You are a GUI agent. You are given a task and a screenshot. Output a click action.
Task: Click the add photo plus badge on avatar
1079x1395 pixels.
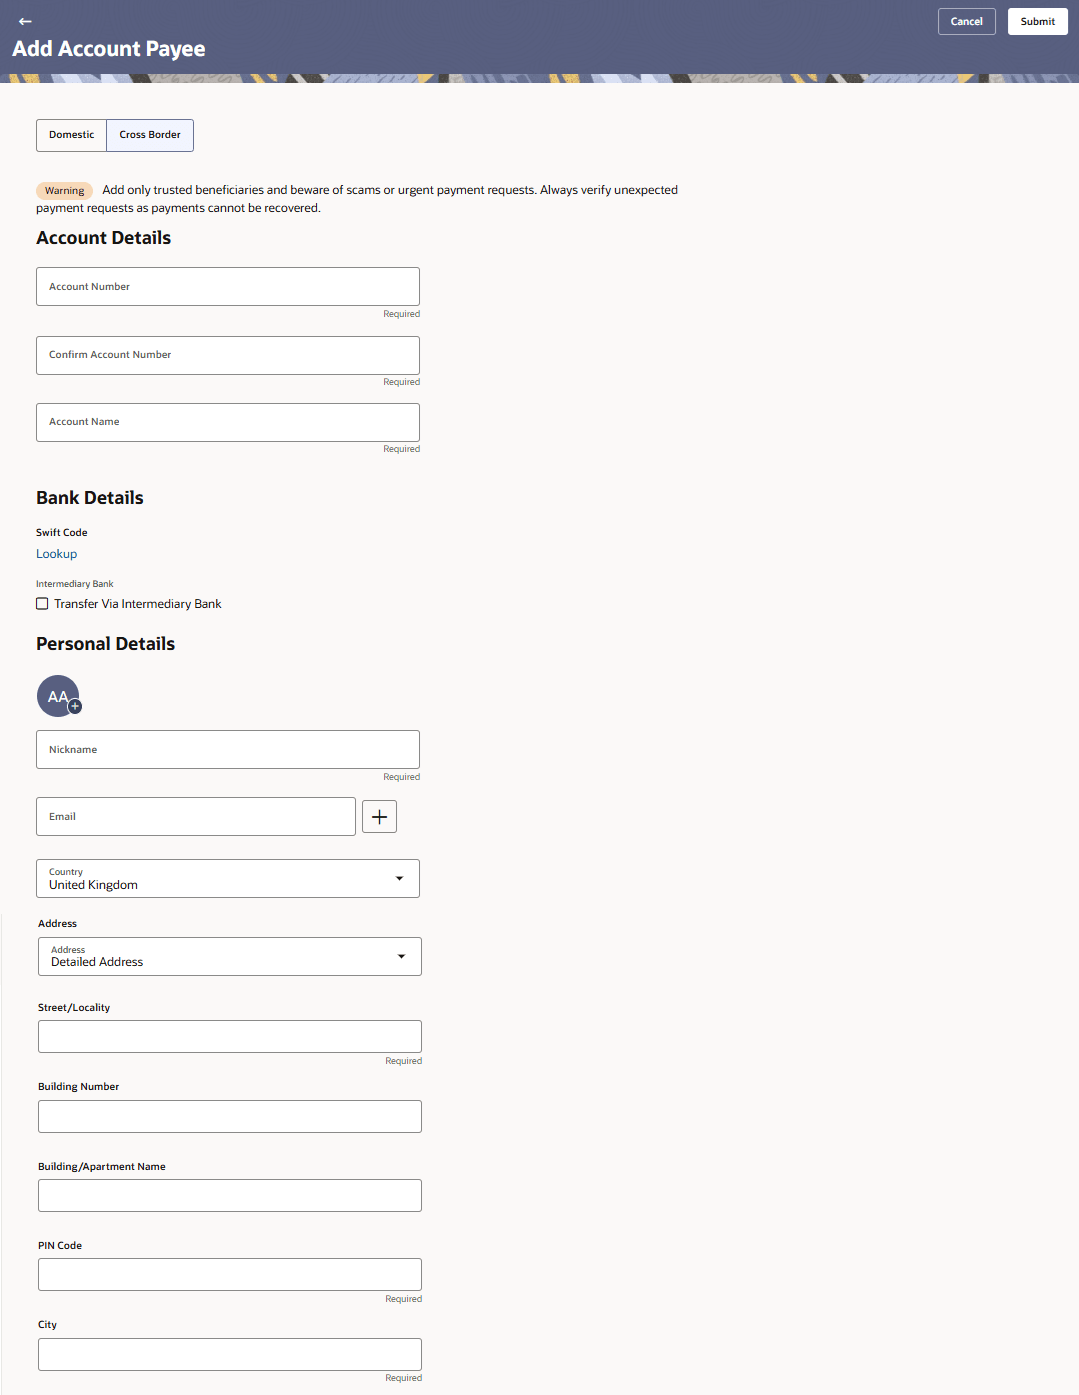tap(75, 706)
